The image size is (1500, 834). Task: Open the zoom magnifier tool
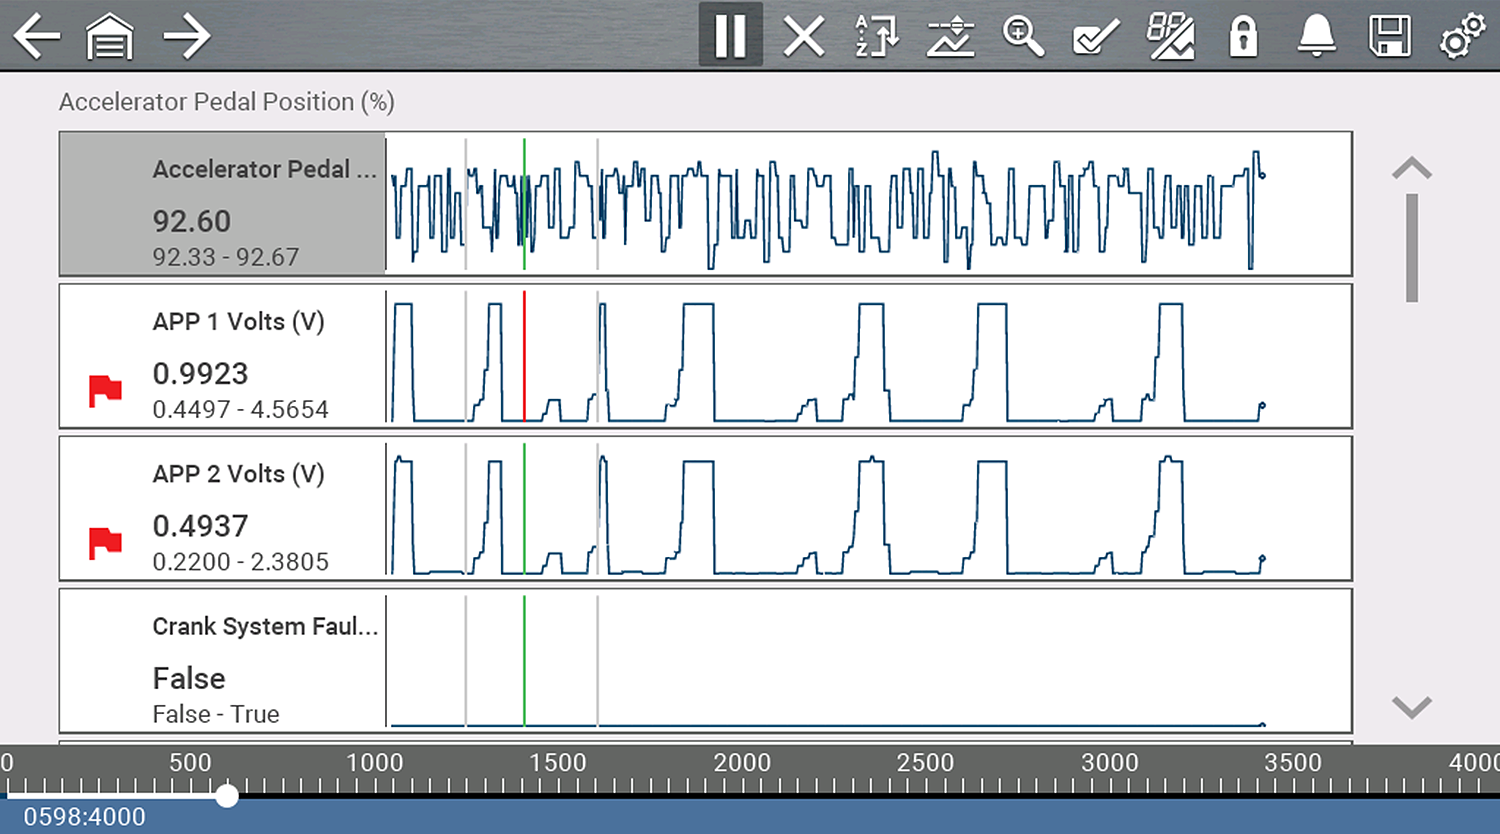pos(1023,37)
